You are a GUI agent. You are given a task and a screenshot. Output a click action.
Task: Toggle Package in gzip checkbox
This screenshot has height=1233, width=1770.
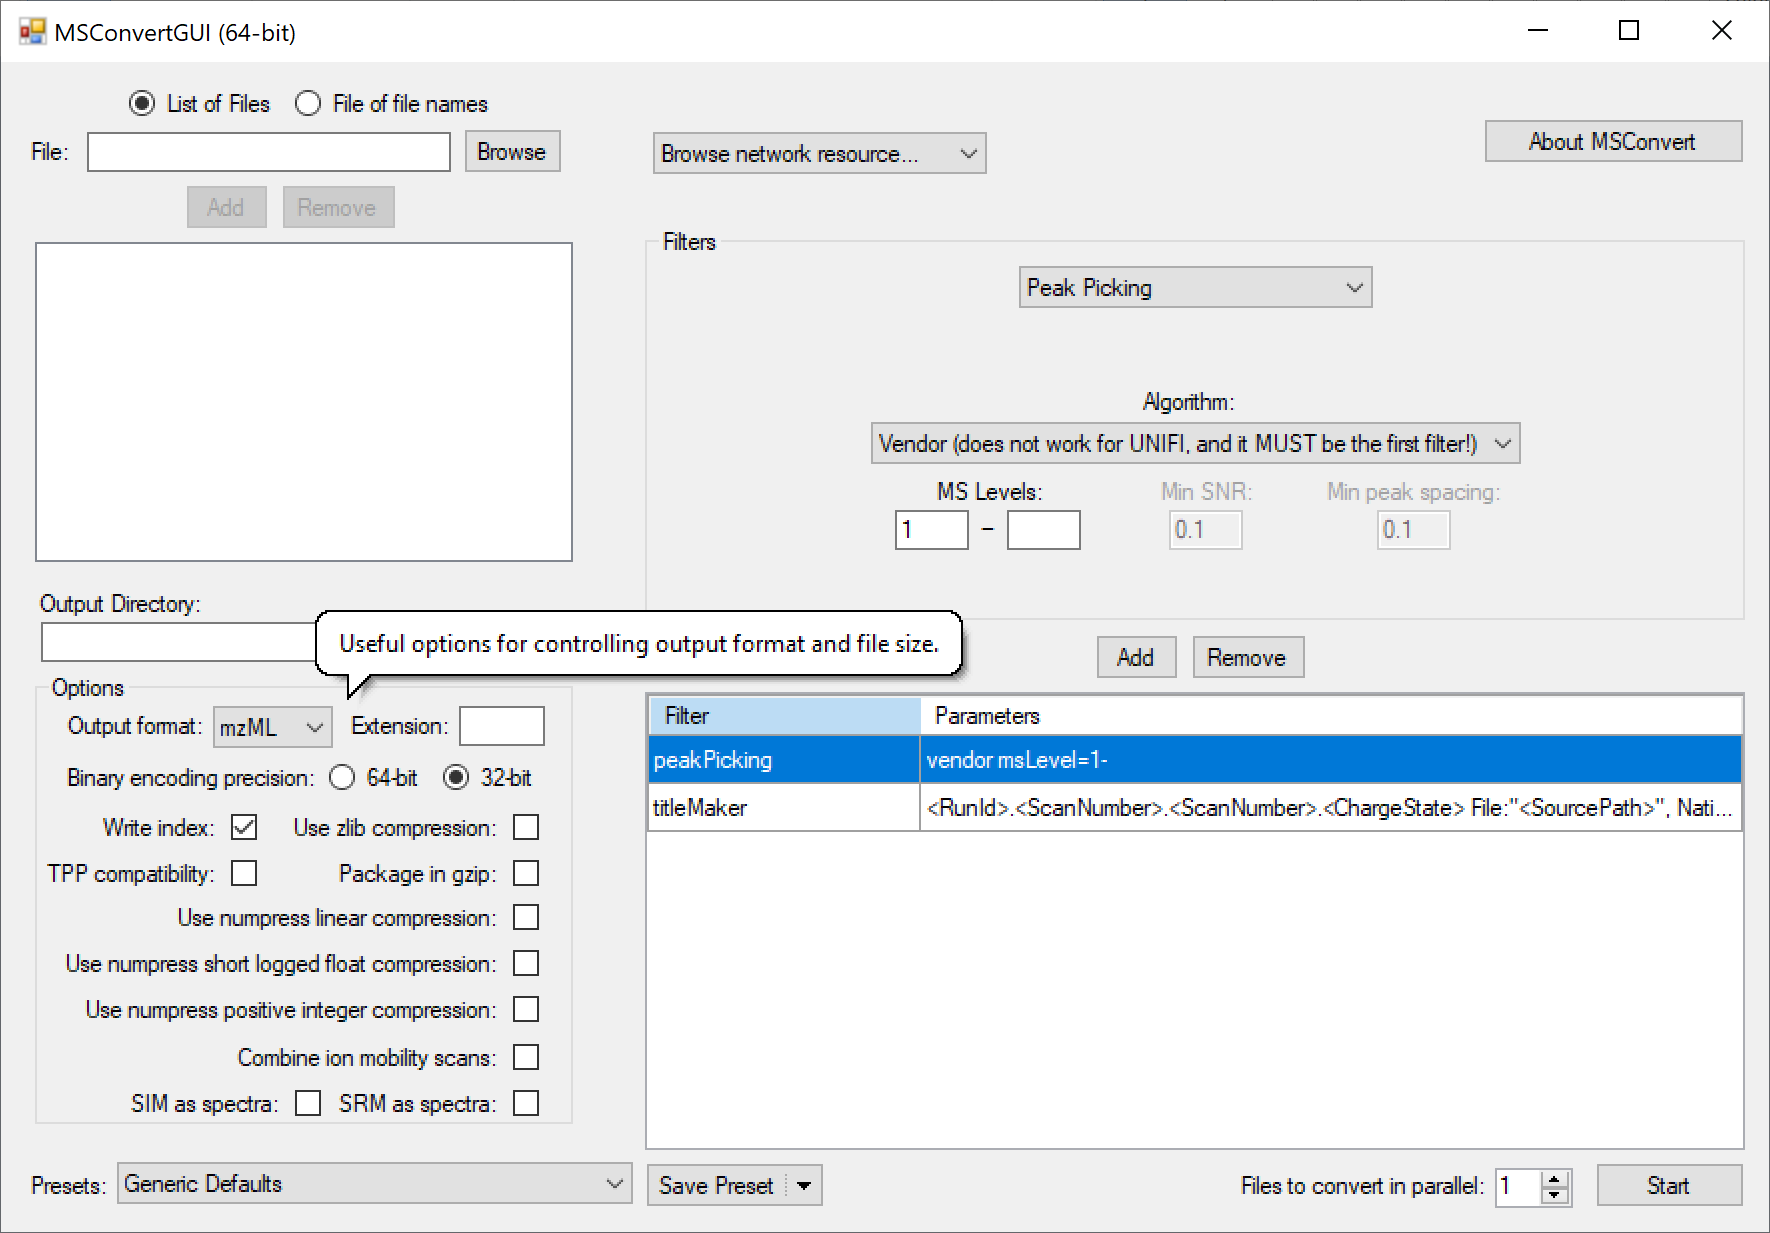pyautogui.click(x=526, y=873)
